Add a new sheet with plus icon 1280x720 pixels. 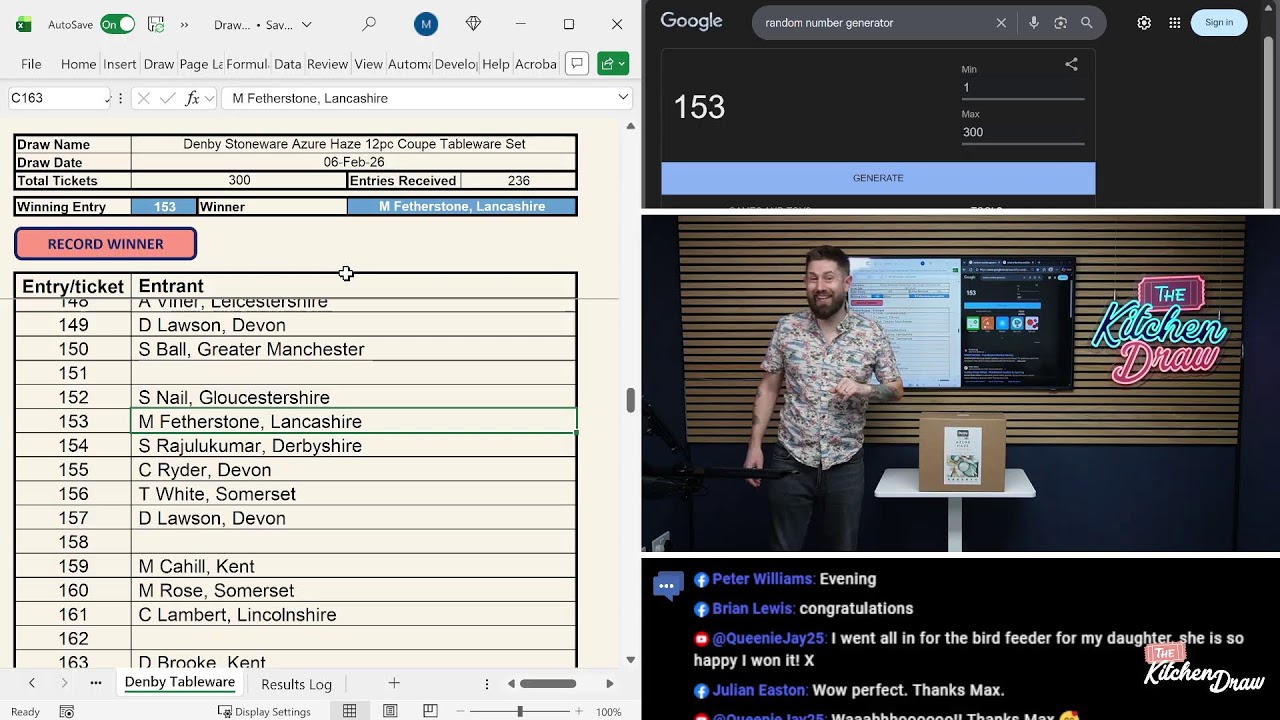pyautogui.click(x=394, y=683)
